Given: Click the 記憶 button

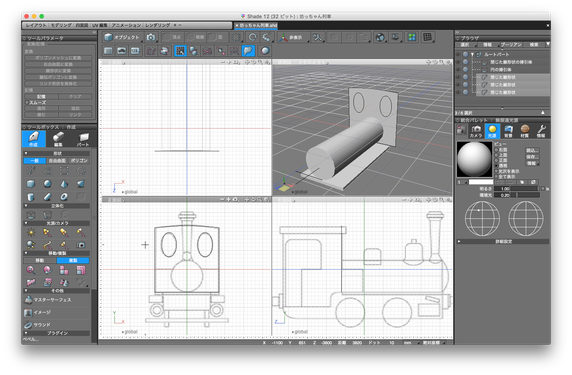Looking at the screenshot, I should 41,97.
